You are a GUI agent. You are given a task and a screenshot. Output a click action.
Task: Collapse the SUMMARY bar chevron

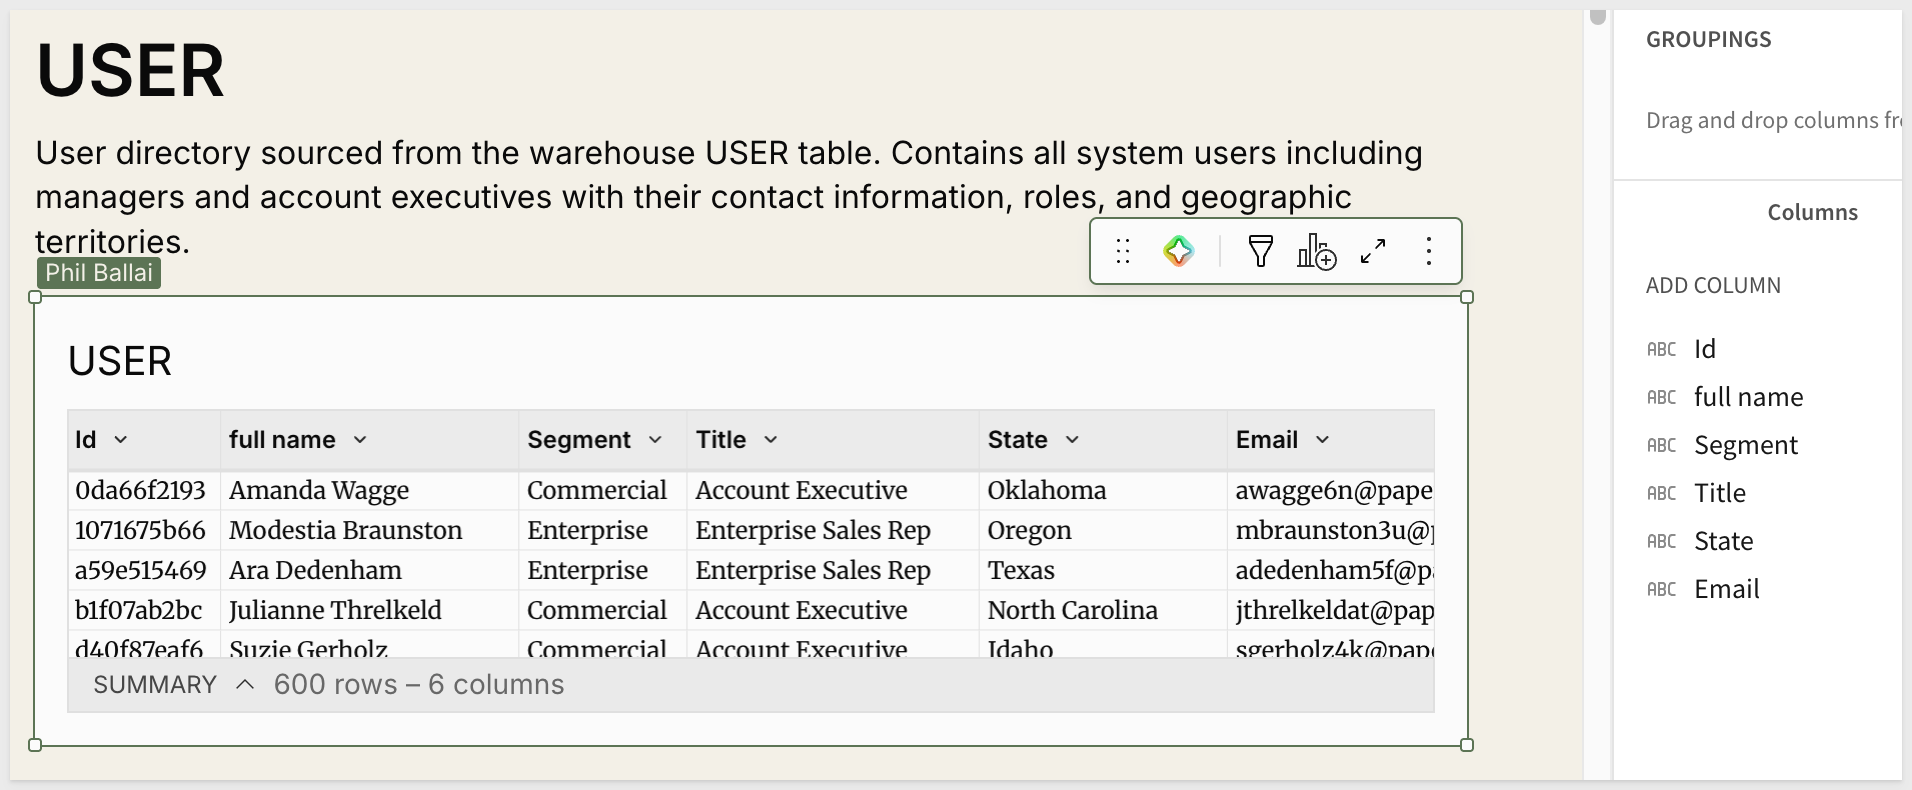coord(245,685)
